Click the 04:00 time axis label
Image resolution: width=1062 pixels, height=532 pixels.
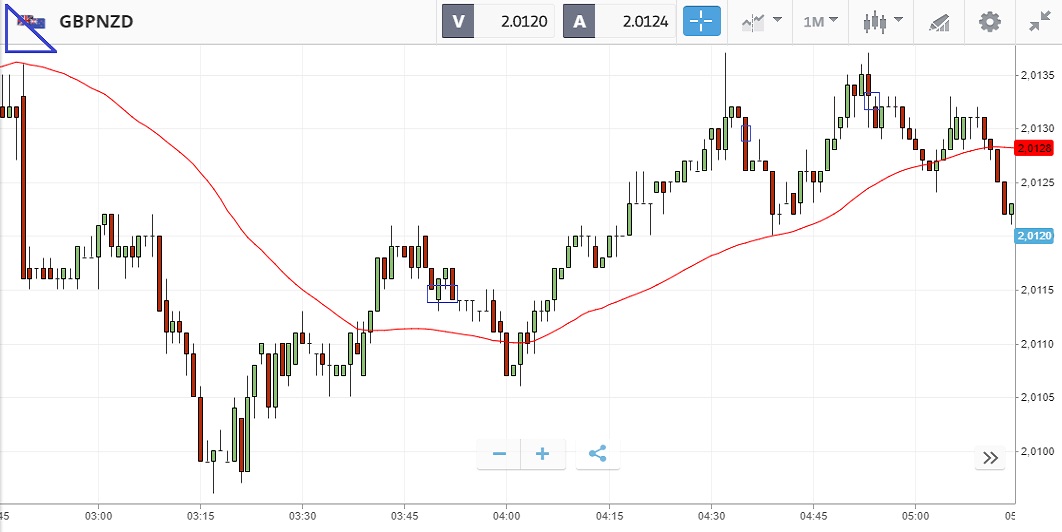[x=507, y=516]
